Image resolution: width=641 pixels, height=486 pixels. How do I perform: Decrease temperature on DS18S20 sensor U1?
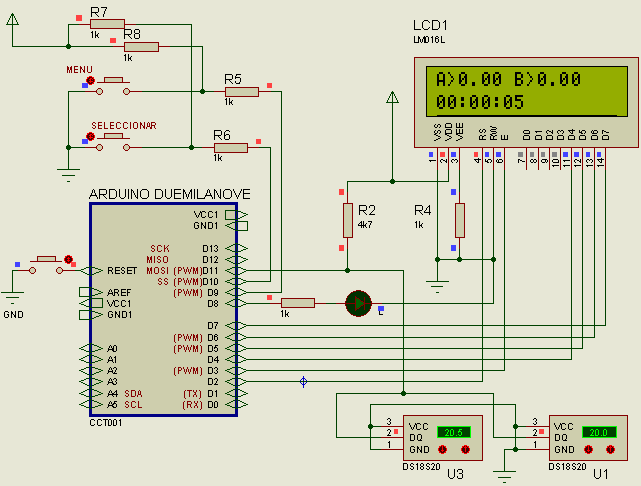tap(588, 449)
